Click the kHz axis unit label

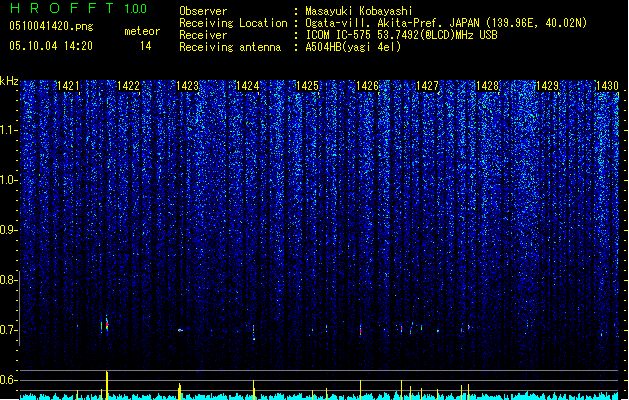click(9, 81)
